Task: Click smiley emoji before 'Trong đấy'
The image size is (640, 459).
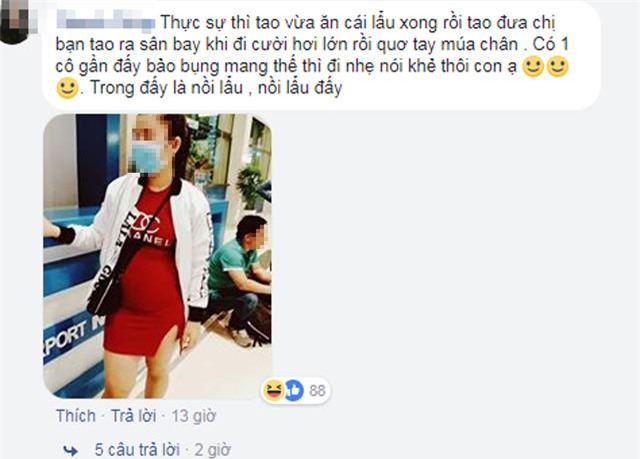Action: pyautogui.click(x=67, y=88)
